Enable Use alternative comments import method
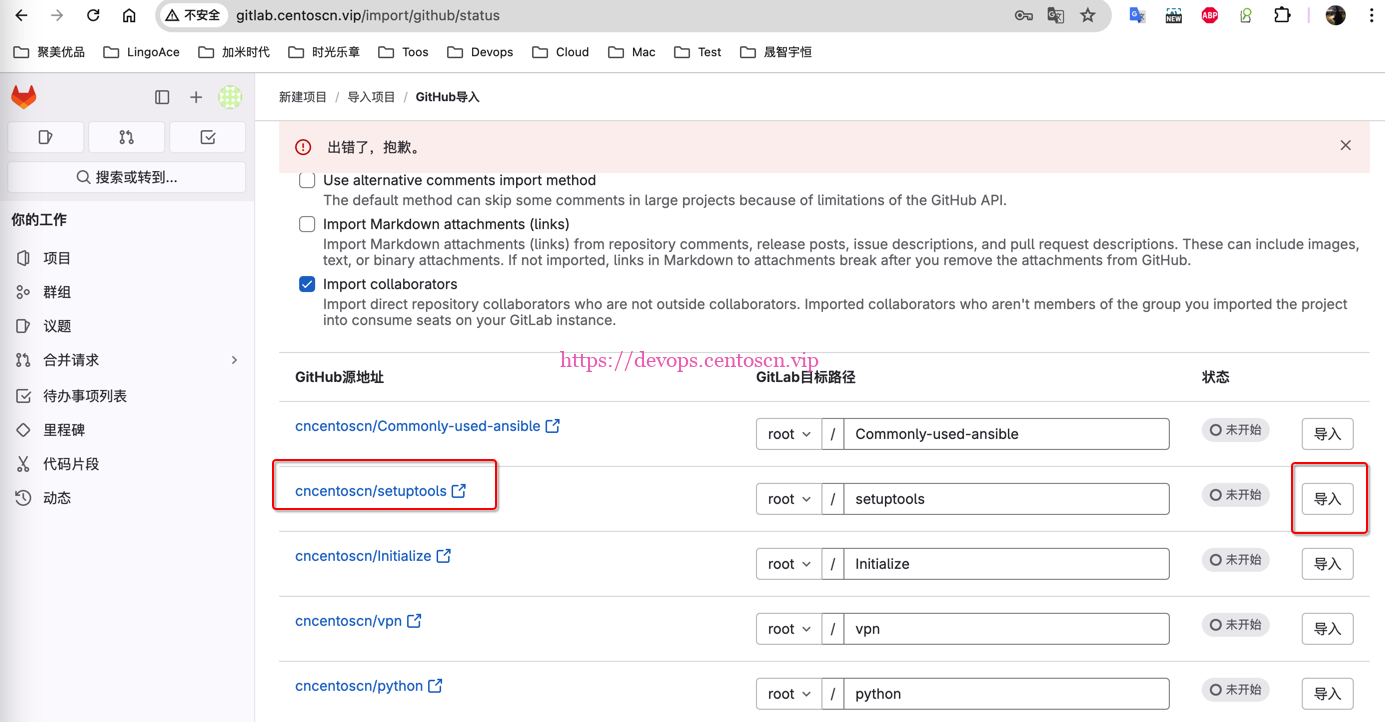This screenshot has width=1385, height=722. pyautogui.click(x=307, y=181)
